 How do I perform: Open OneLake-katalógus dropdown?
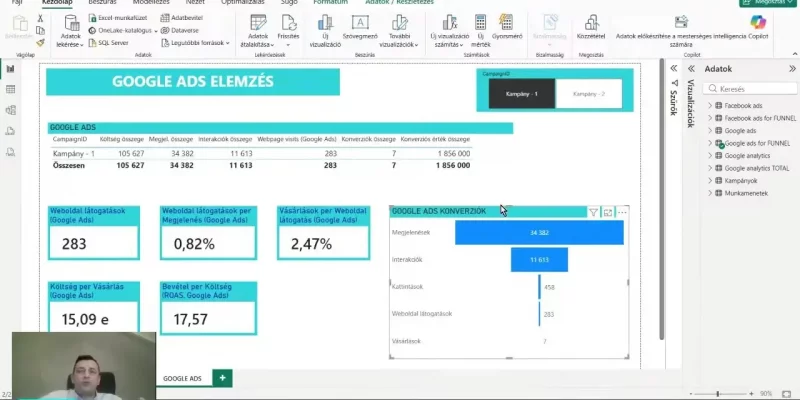[123, 30]
